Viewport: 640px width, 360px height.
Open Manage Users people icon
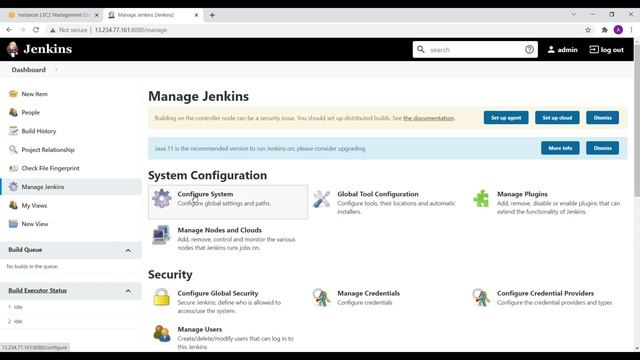[x=162, y=333]
